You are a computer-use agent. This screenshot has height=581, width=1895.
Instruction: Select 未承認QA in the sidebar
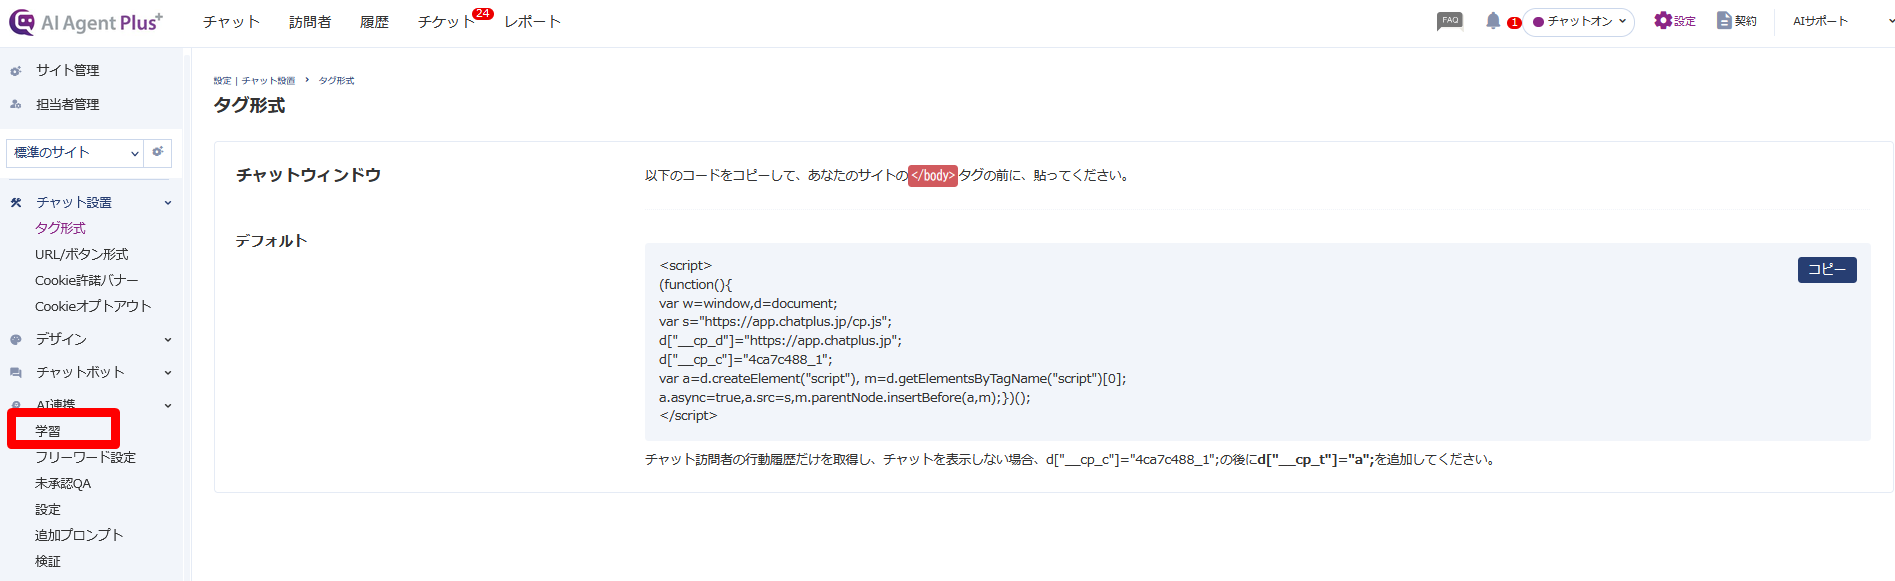63,483
